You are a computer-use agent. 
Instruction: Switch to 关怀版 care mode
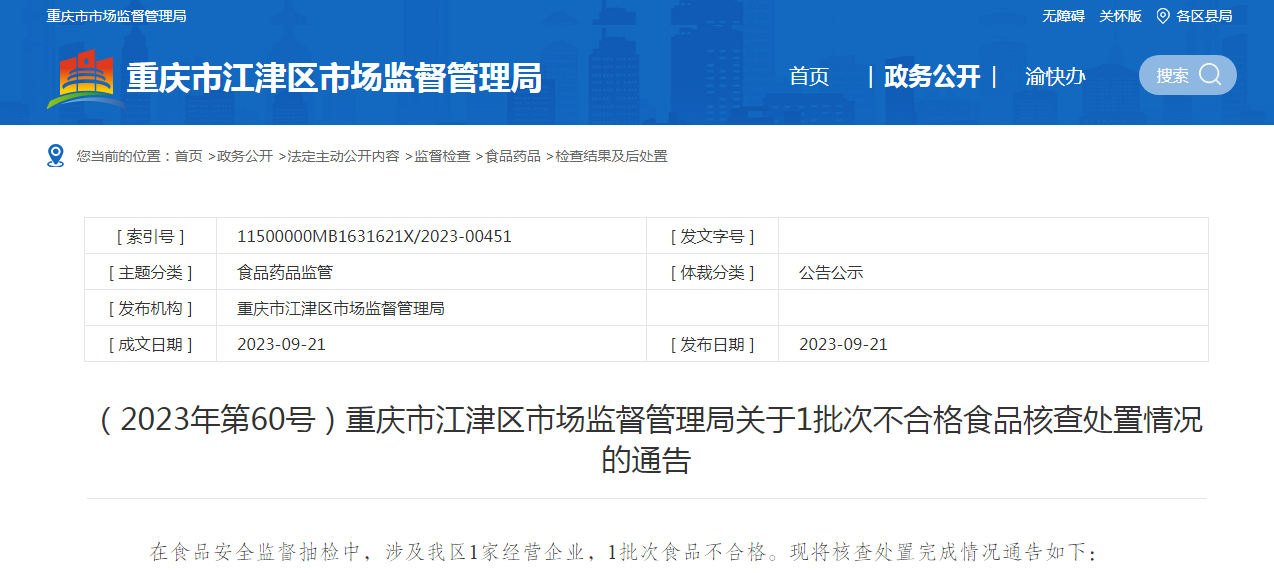tap(1120, 16)
